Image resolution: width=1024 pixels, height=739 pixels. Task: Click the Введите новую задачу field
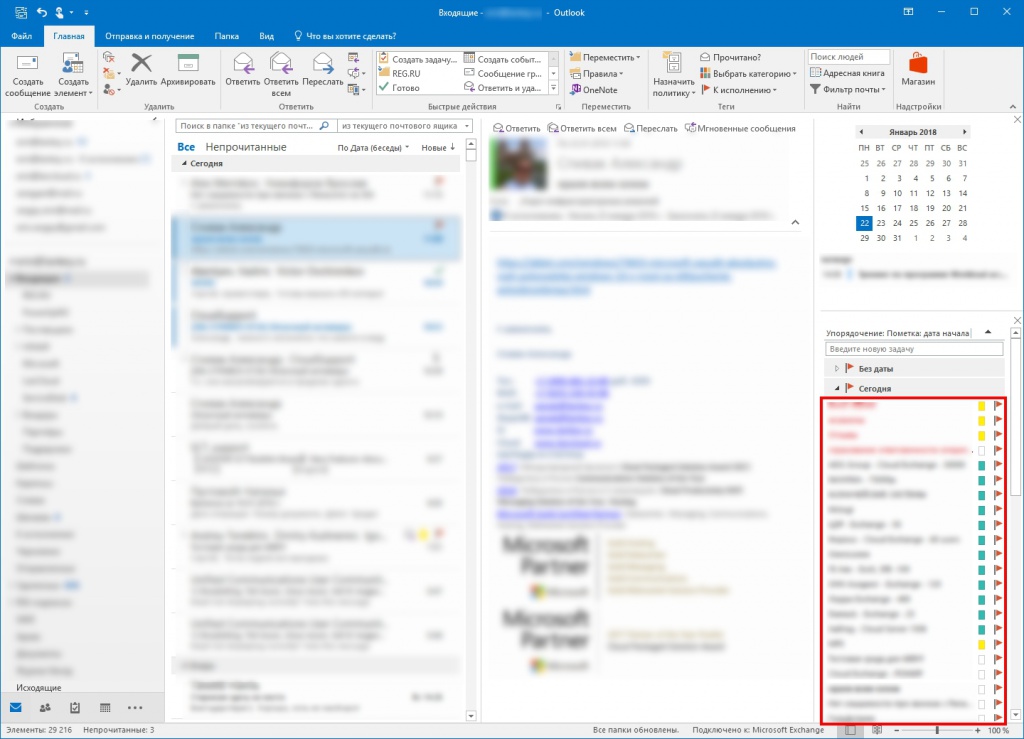[x=913, y=349]
